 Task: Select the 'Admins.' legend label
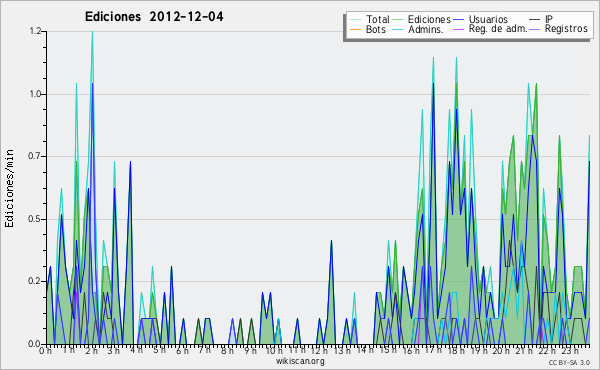pyautogui.click(x=426, y=29)
